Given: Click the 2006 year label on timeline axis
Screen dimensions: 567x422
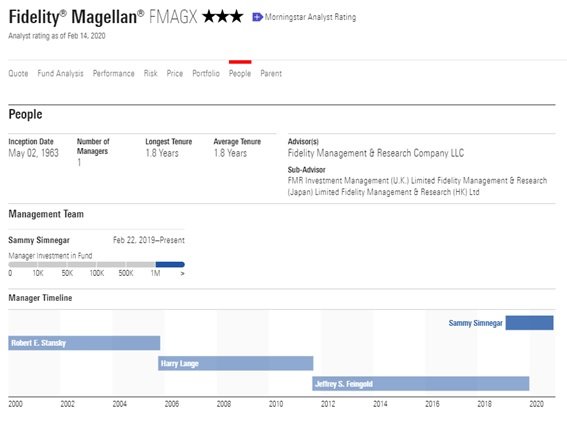Looking at the screenshot, I should pyautogui.click(x=172, y=404).
